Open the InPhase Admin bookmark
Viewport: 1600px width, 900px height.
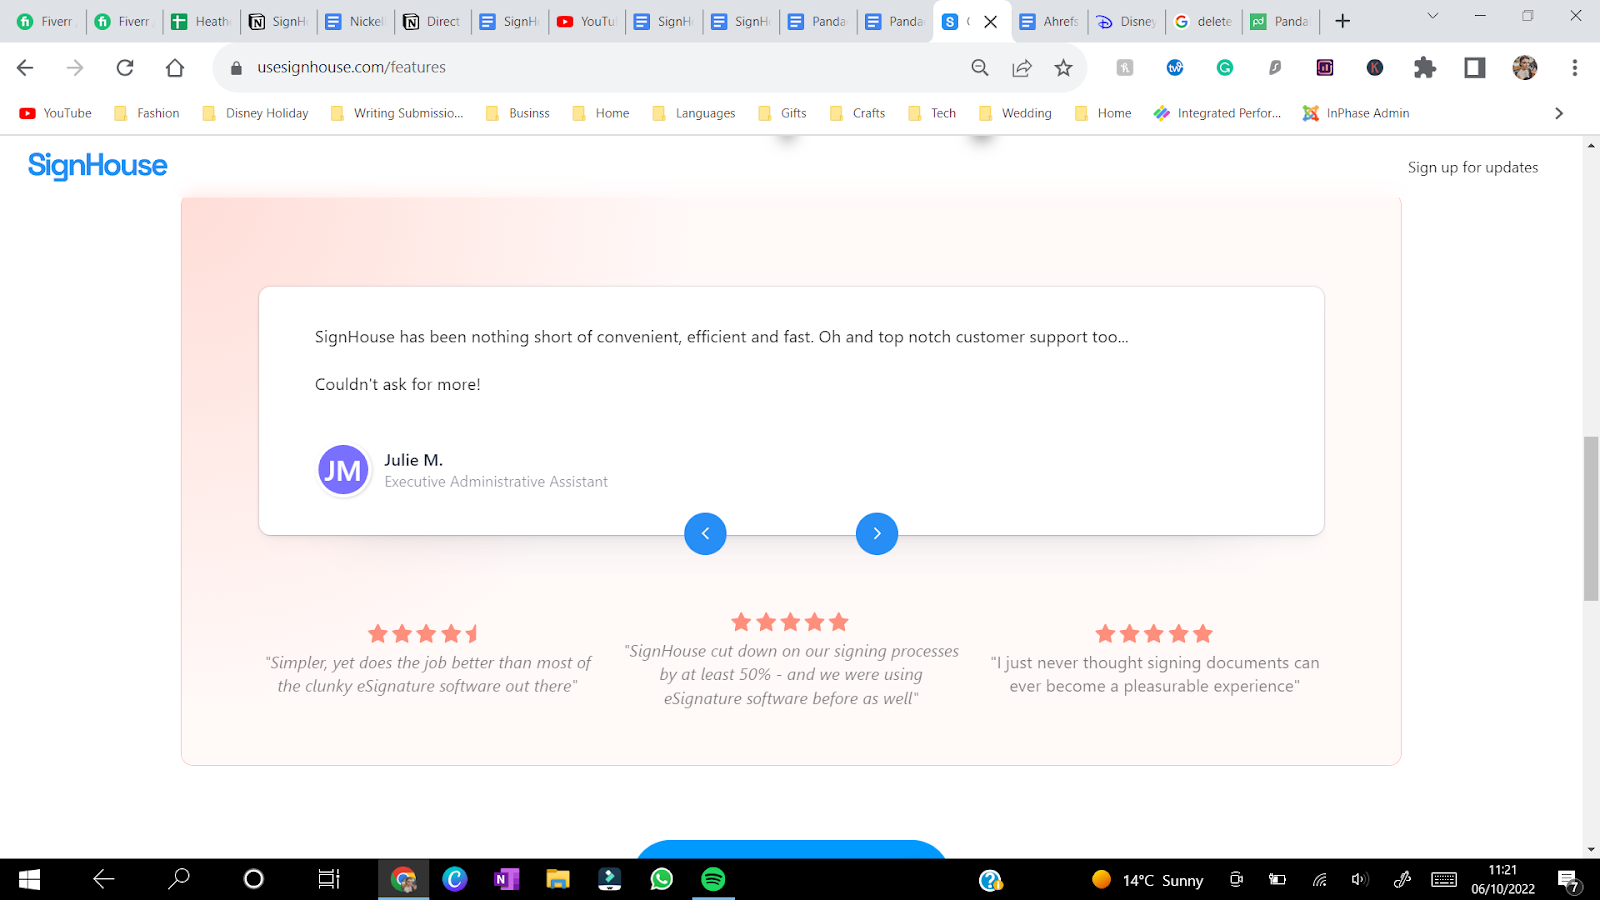(x=1356, y=113)
